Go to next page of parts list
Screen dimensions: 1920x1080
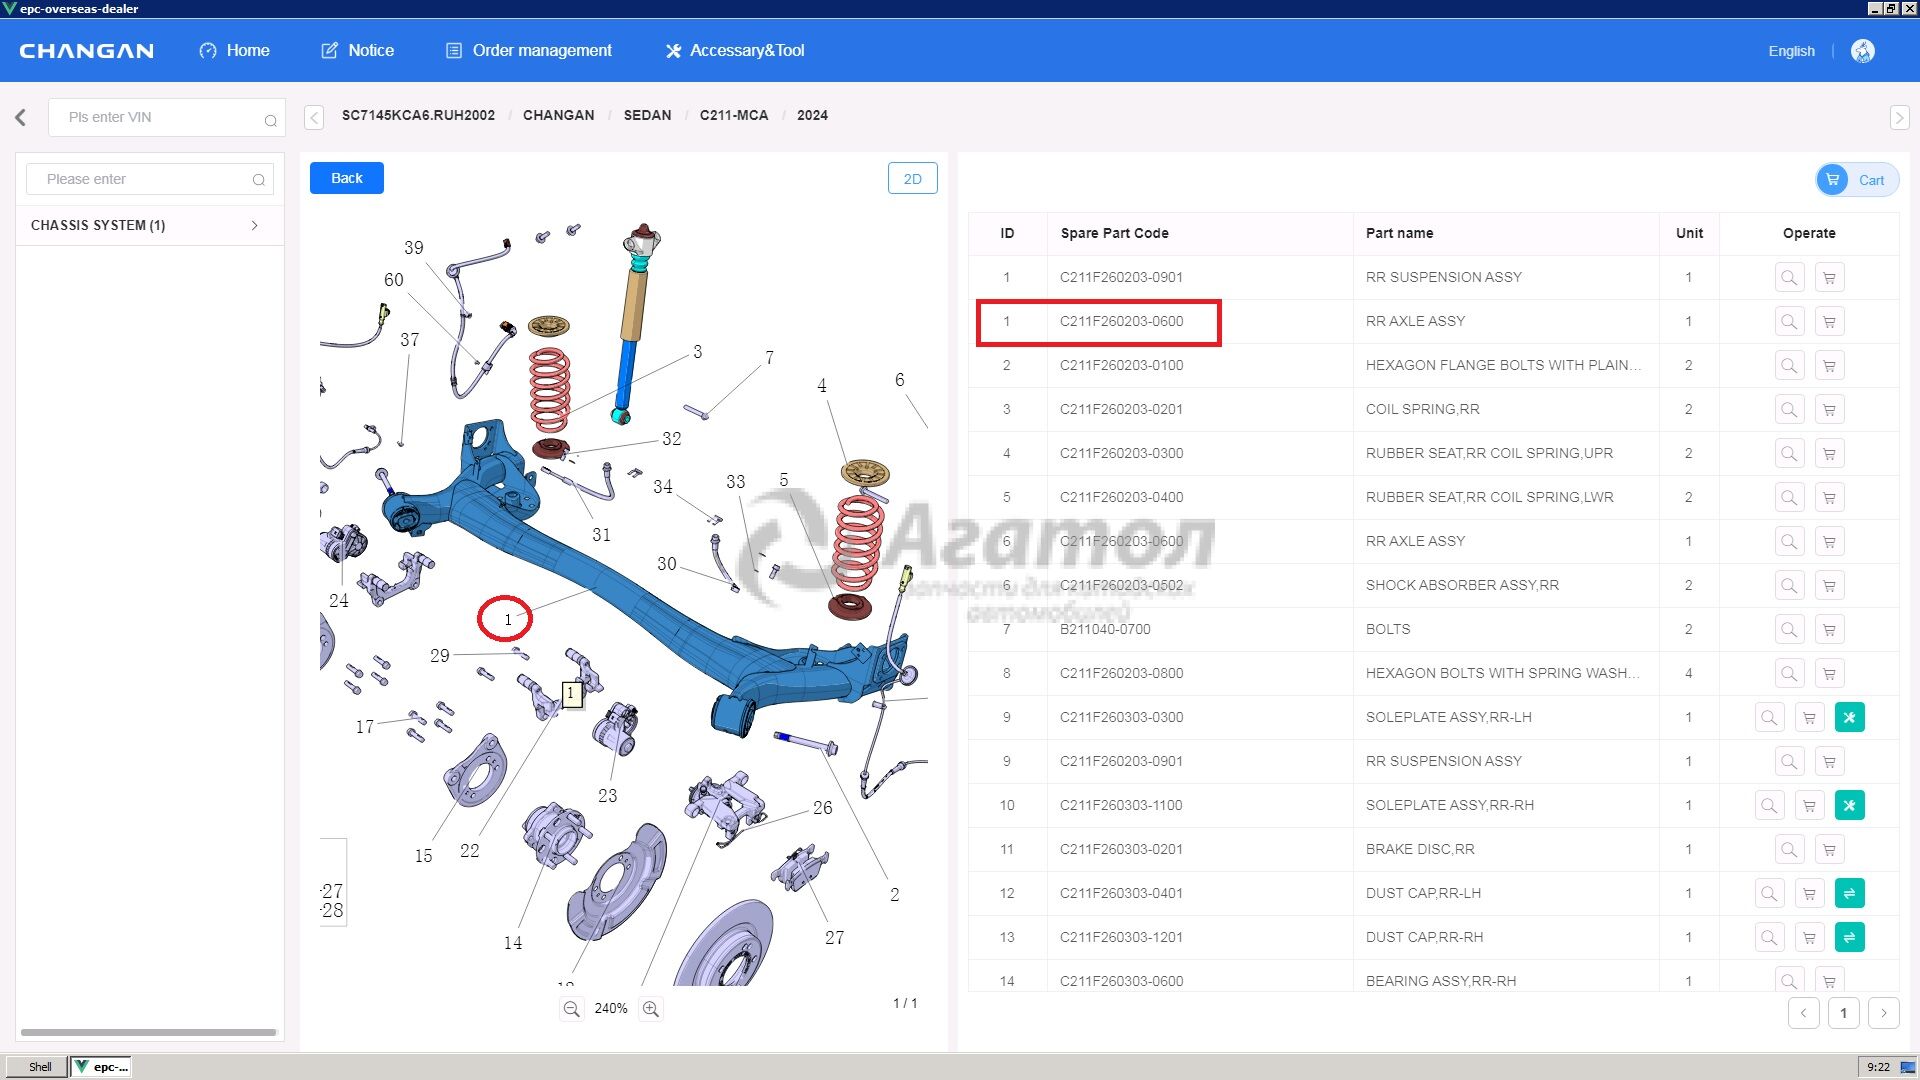[1883, 1013]
